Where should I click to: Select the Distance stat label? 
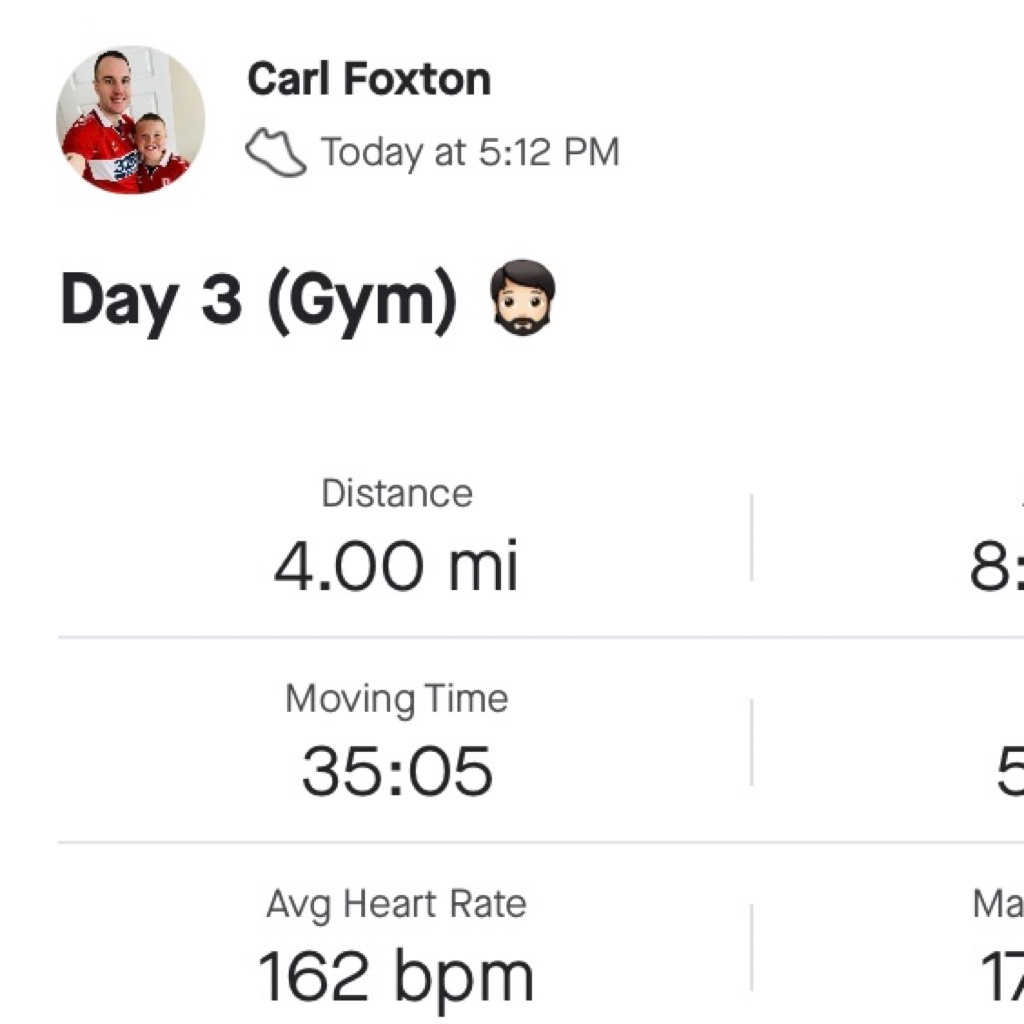[397, 493]
